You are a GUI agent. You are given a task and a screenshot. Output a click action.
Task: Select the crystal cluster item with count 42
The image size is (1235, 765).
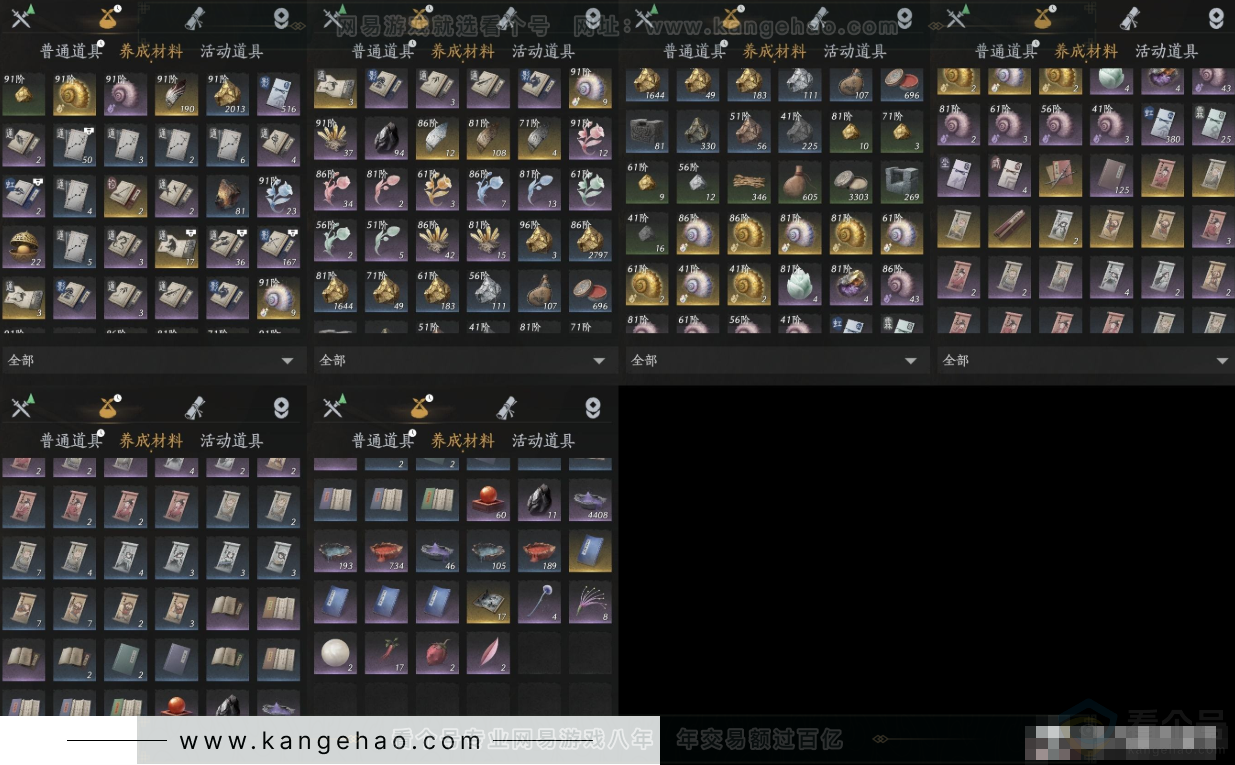438,240
